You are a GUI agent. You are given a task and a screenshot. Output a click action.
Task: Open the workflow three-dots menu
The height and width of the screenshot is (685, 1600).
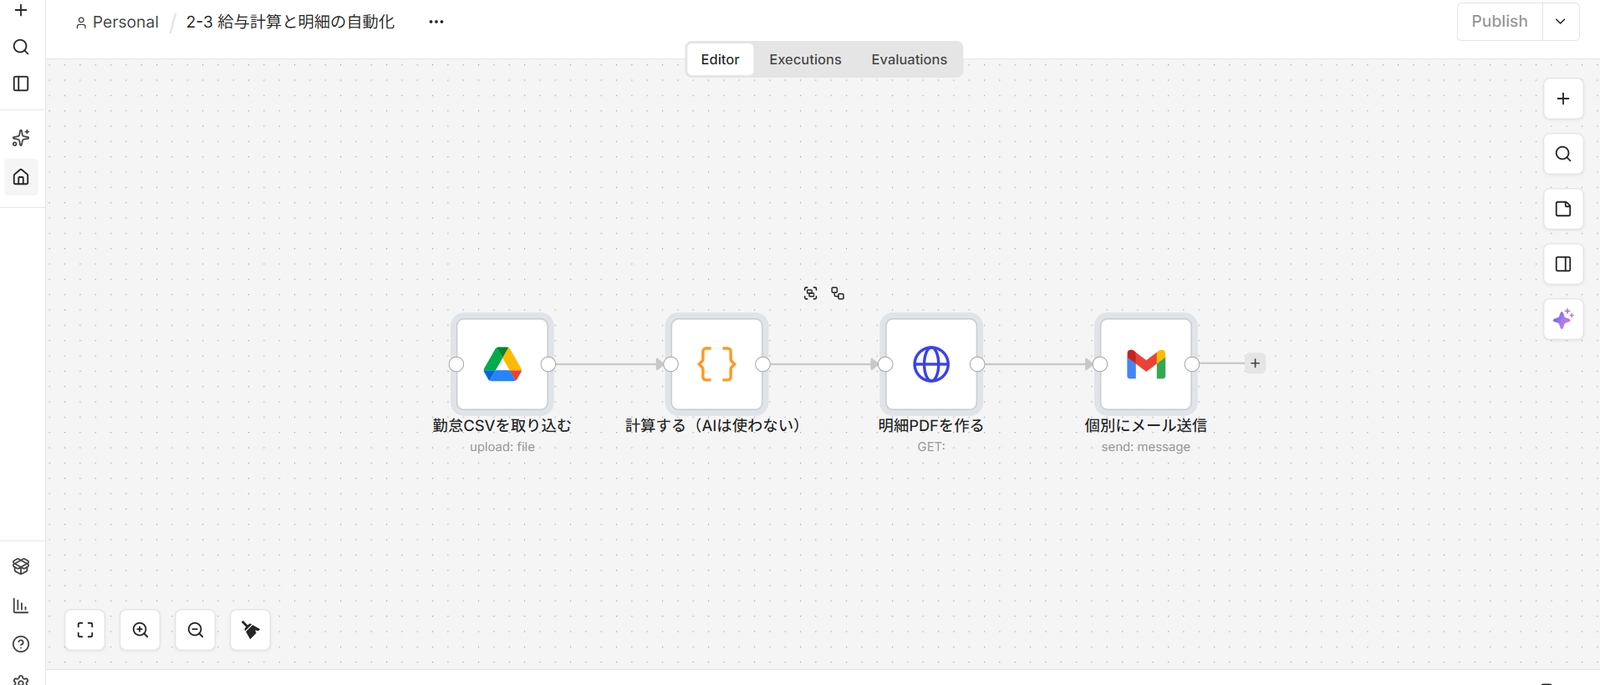(436, 22)
